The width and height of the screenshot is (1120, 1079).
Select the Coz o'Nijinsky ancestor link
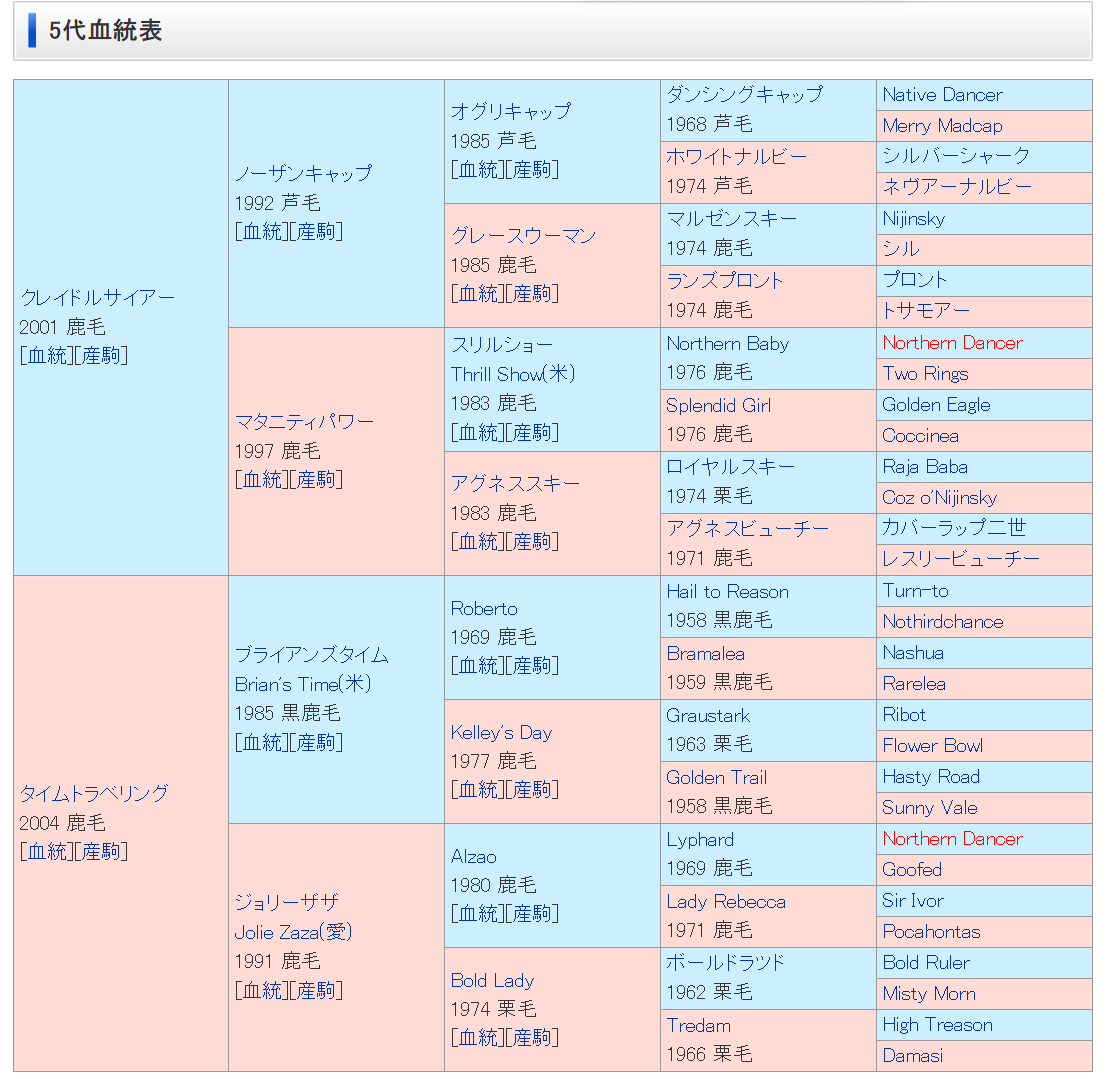click(939, 498)
